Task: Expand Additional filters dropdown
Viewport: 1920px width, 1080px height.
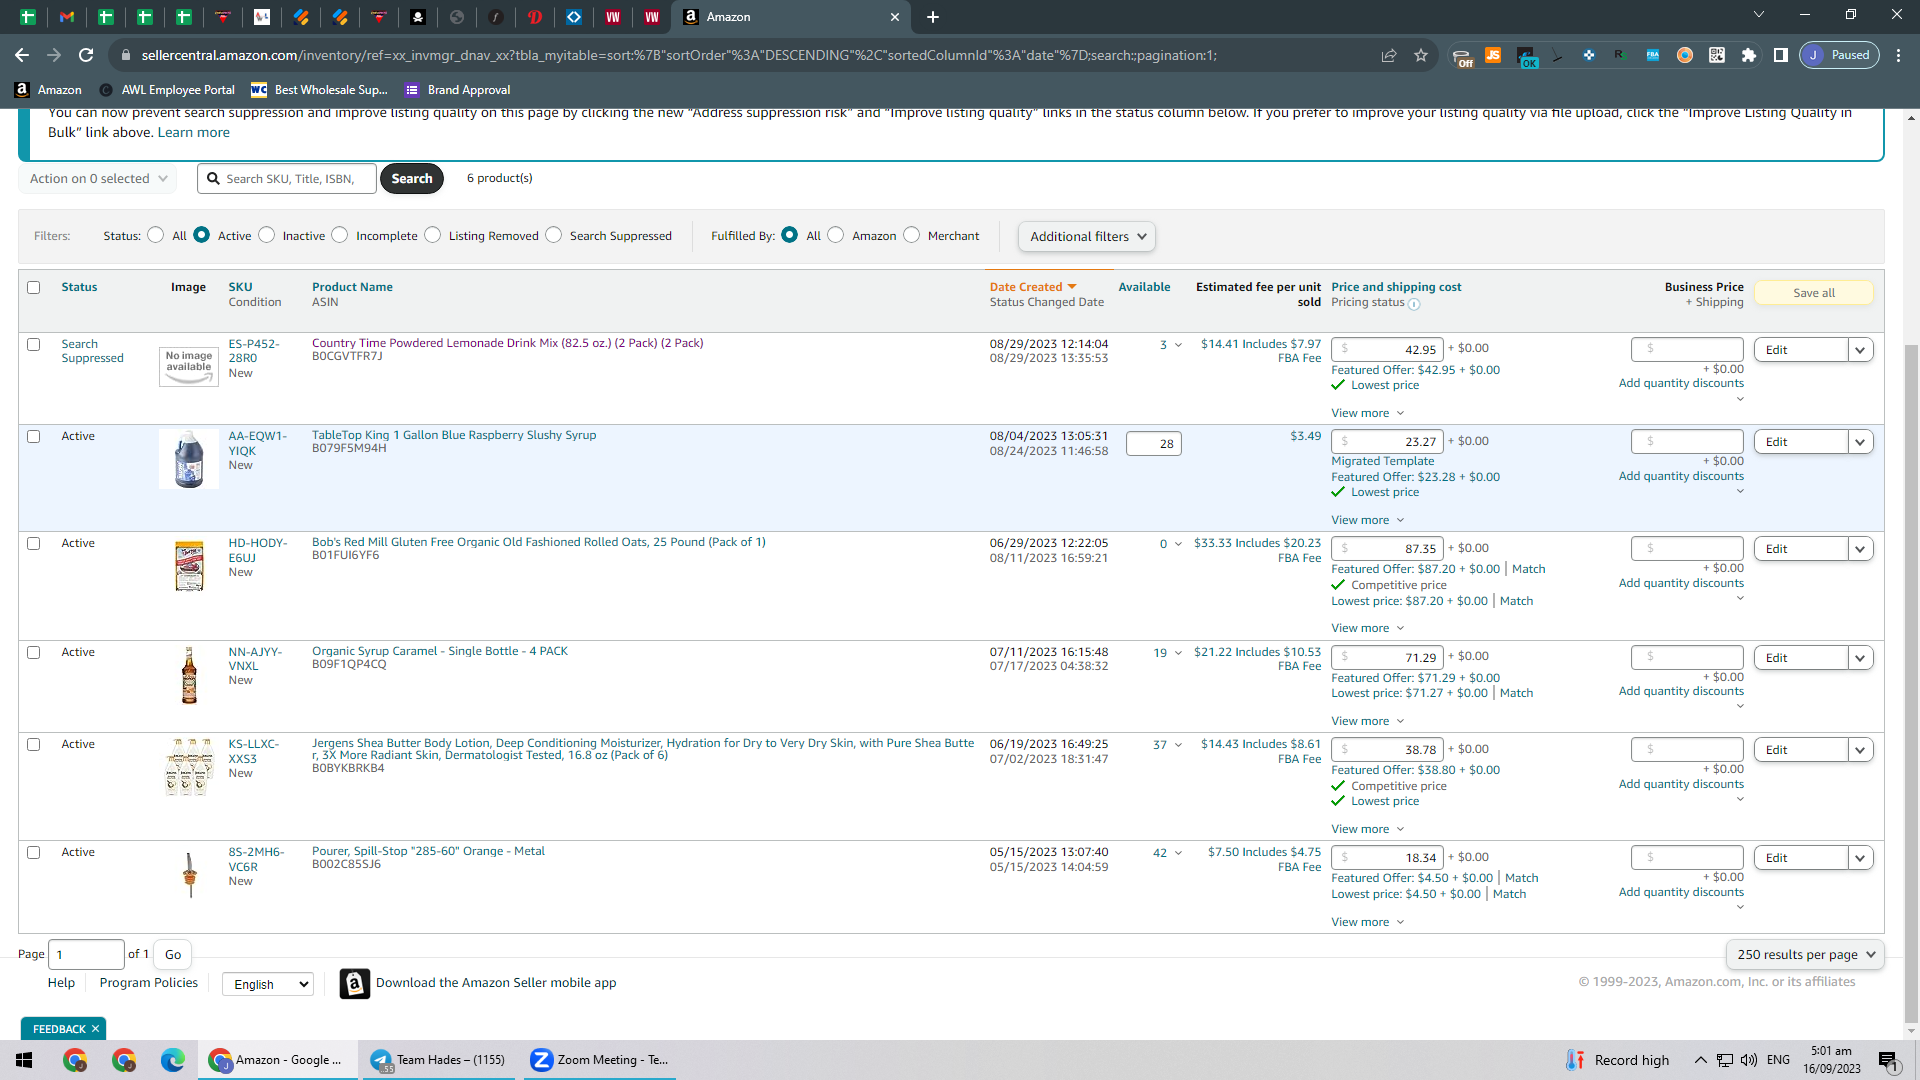Action: coord(1087,237)
